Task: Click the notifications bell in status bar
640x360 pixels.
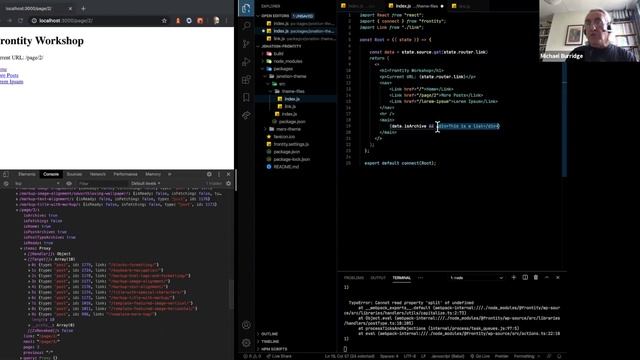Action: tap(559, 356)
